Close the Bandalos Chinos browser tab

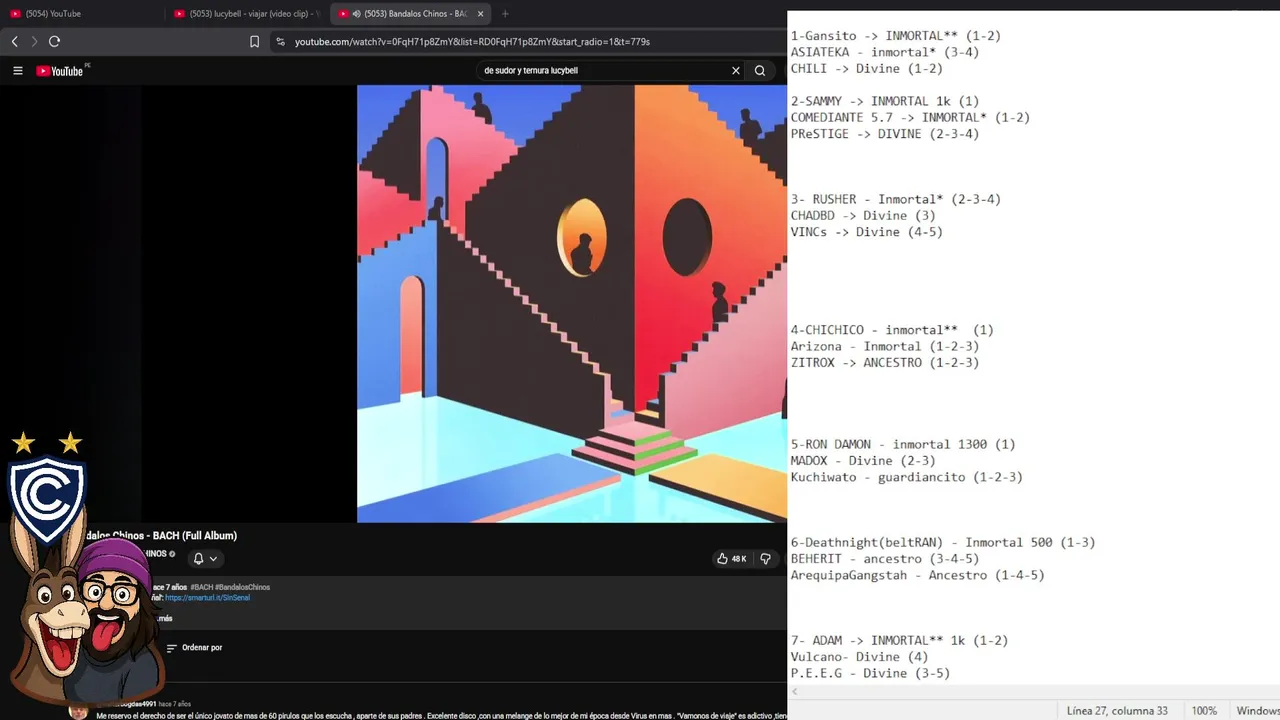point(481,14)
